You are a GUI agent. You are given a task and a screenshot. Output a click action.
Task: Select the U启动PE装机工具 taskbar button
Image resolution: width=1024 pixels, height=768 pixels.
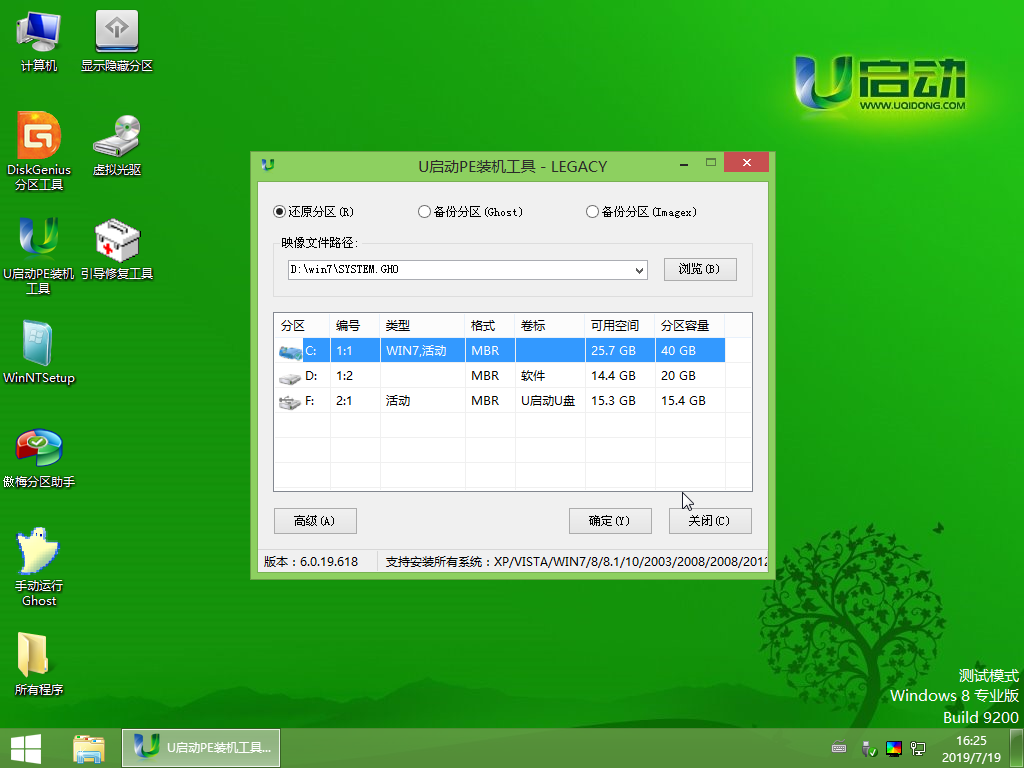[x=201, y=748]
